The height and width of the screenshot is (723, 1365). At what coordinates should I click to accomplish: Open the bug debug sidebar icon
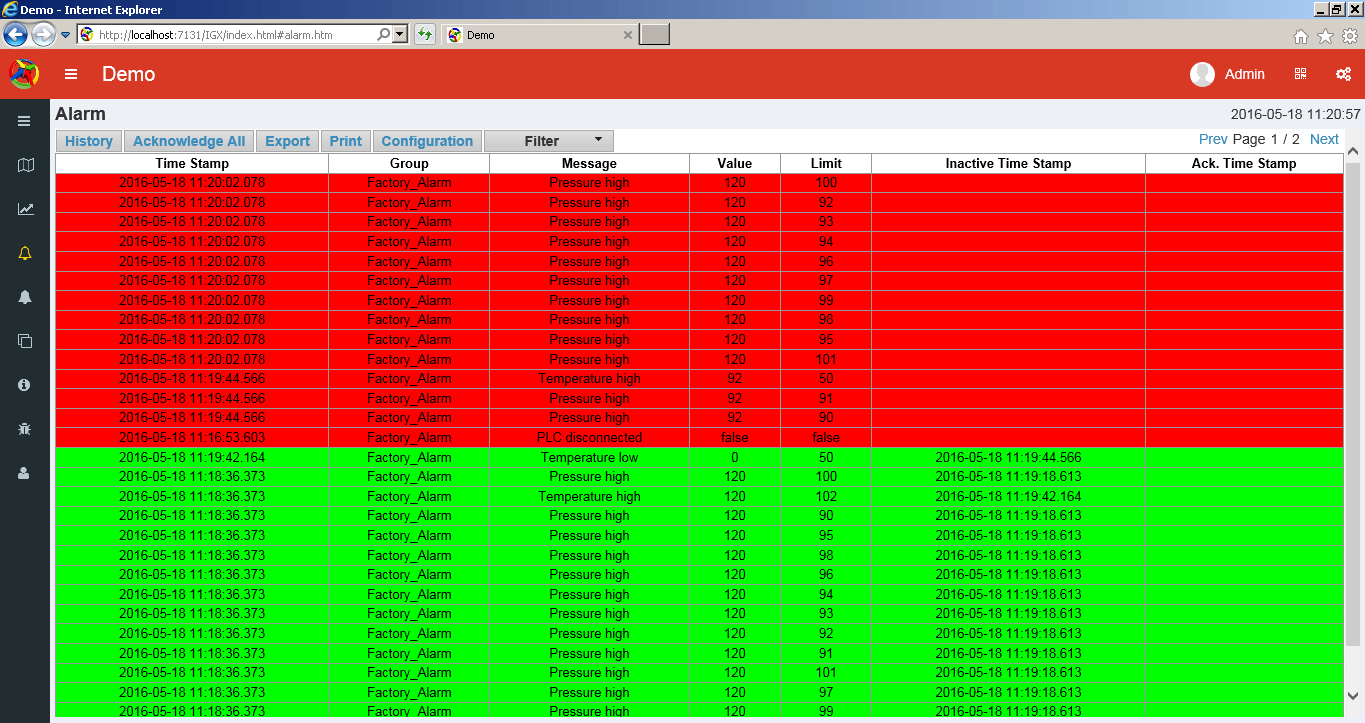pyautogui.click(x=25, y=429)
